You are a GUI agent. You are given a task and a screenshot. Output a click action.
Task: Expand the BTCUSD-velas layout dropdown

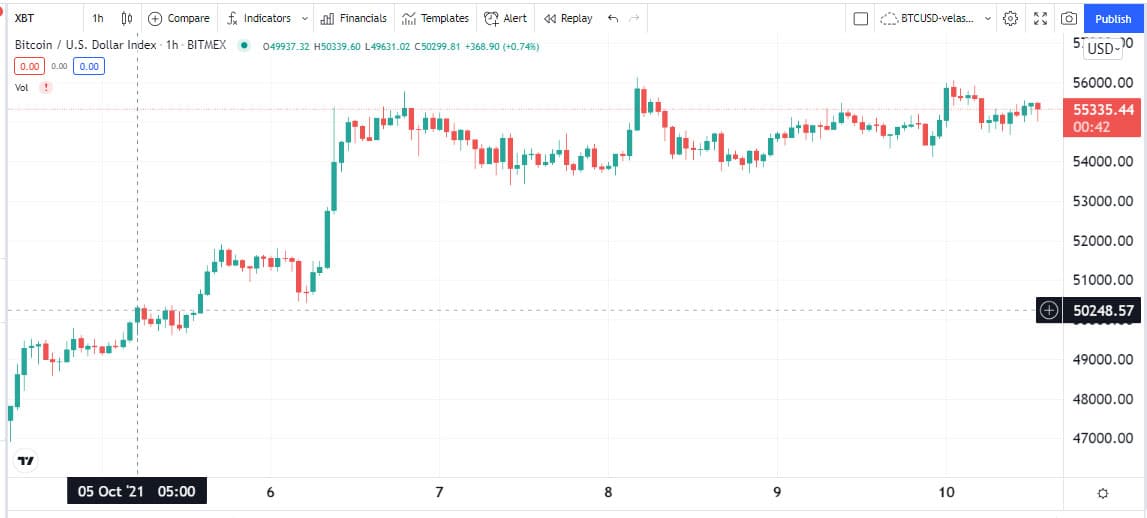point(988,19)
